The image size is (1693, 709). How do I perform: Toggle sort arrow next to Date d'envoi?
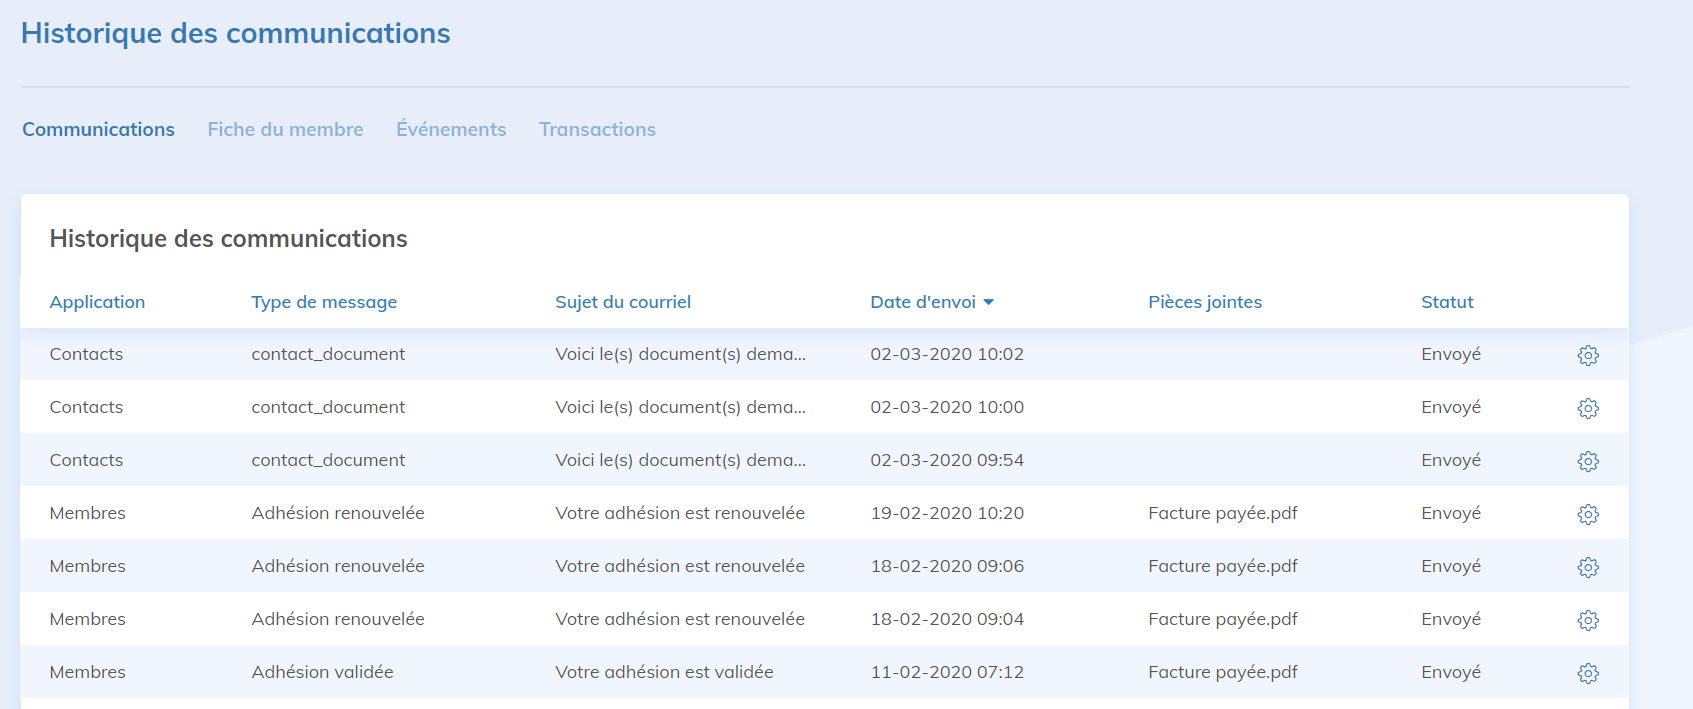pyautogui.click(x=988, y=302)
